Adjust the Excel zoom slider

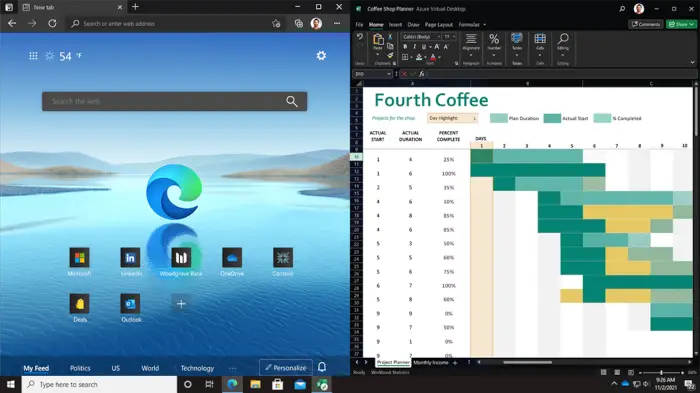click(x=661, y=372)
